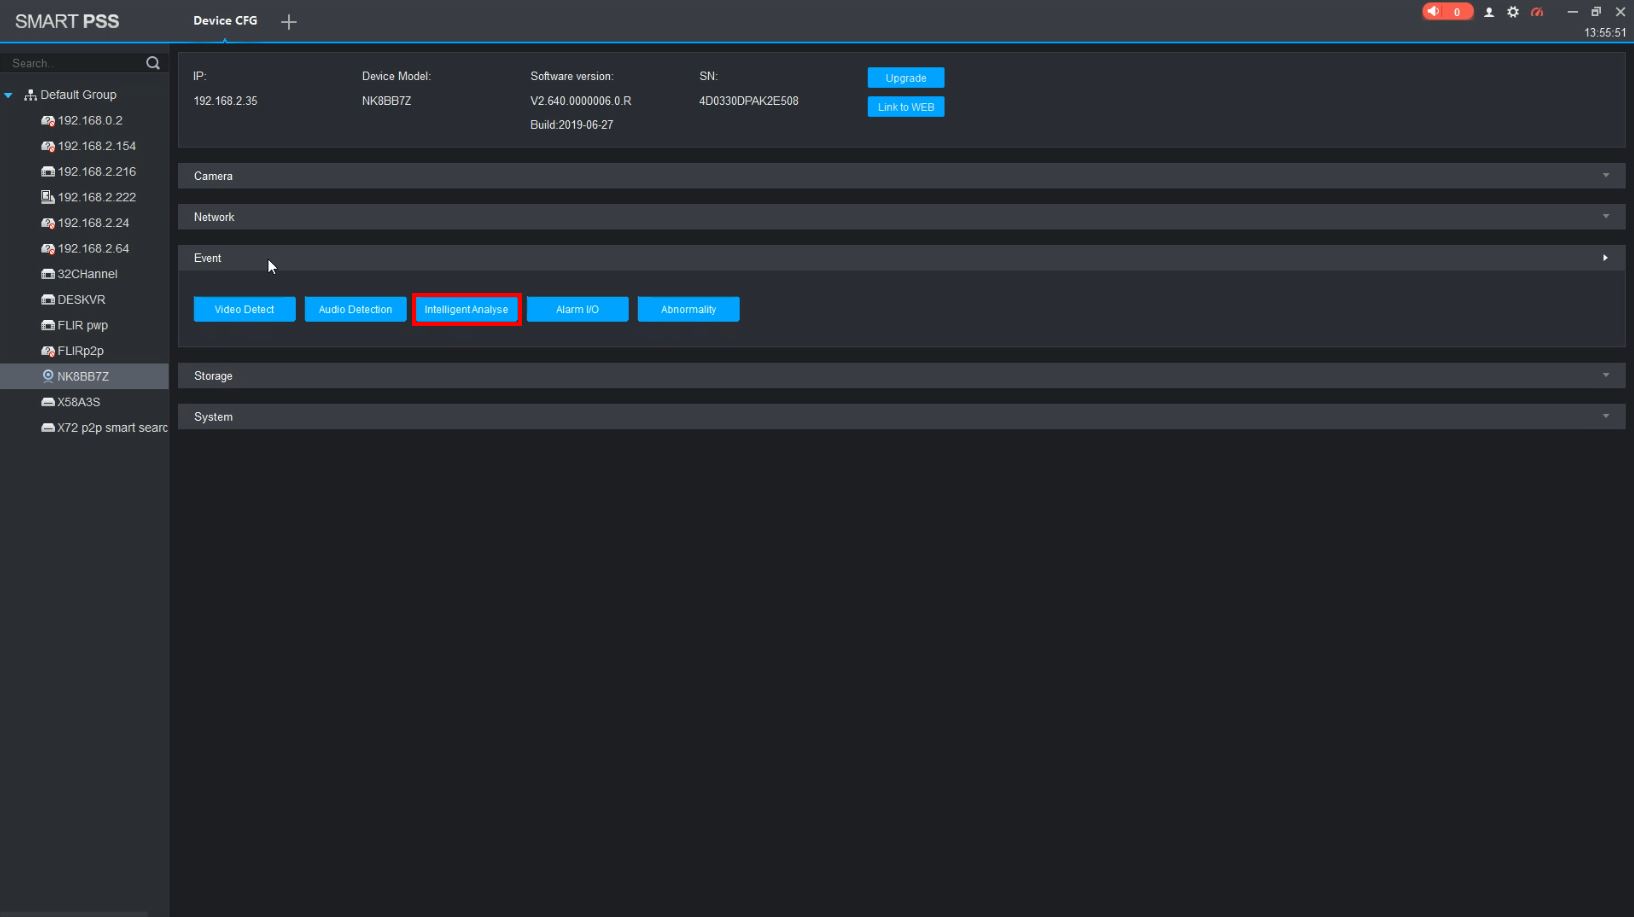1634x917 pixels.
Task: Click offline device icon beside 192.168.2.154
Action: pos(47,147)
